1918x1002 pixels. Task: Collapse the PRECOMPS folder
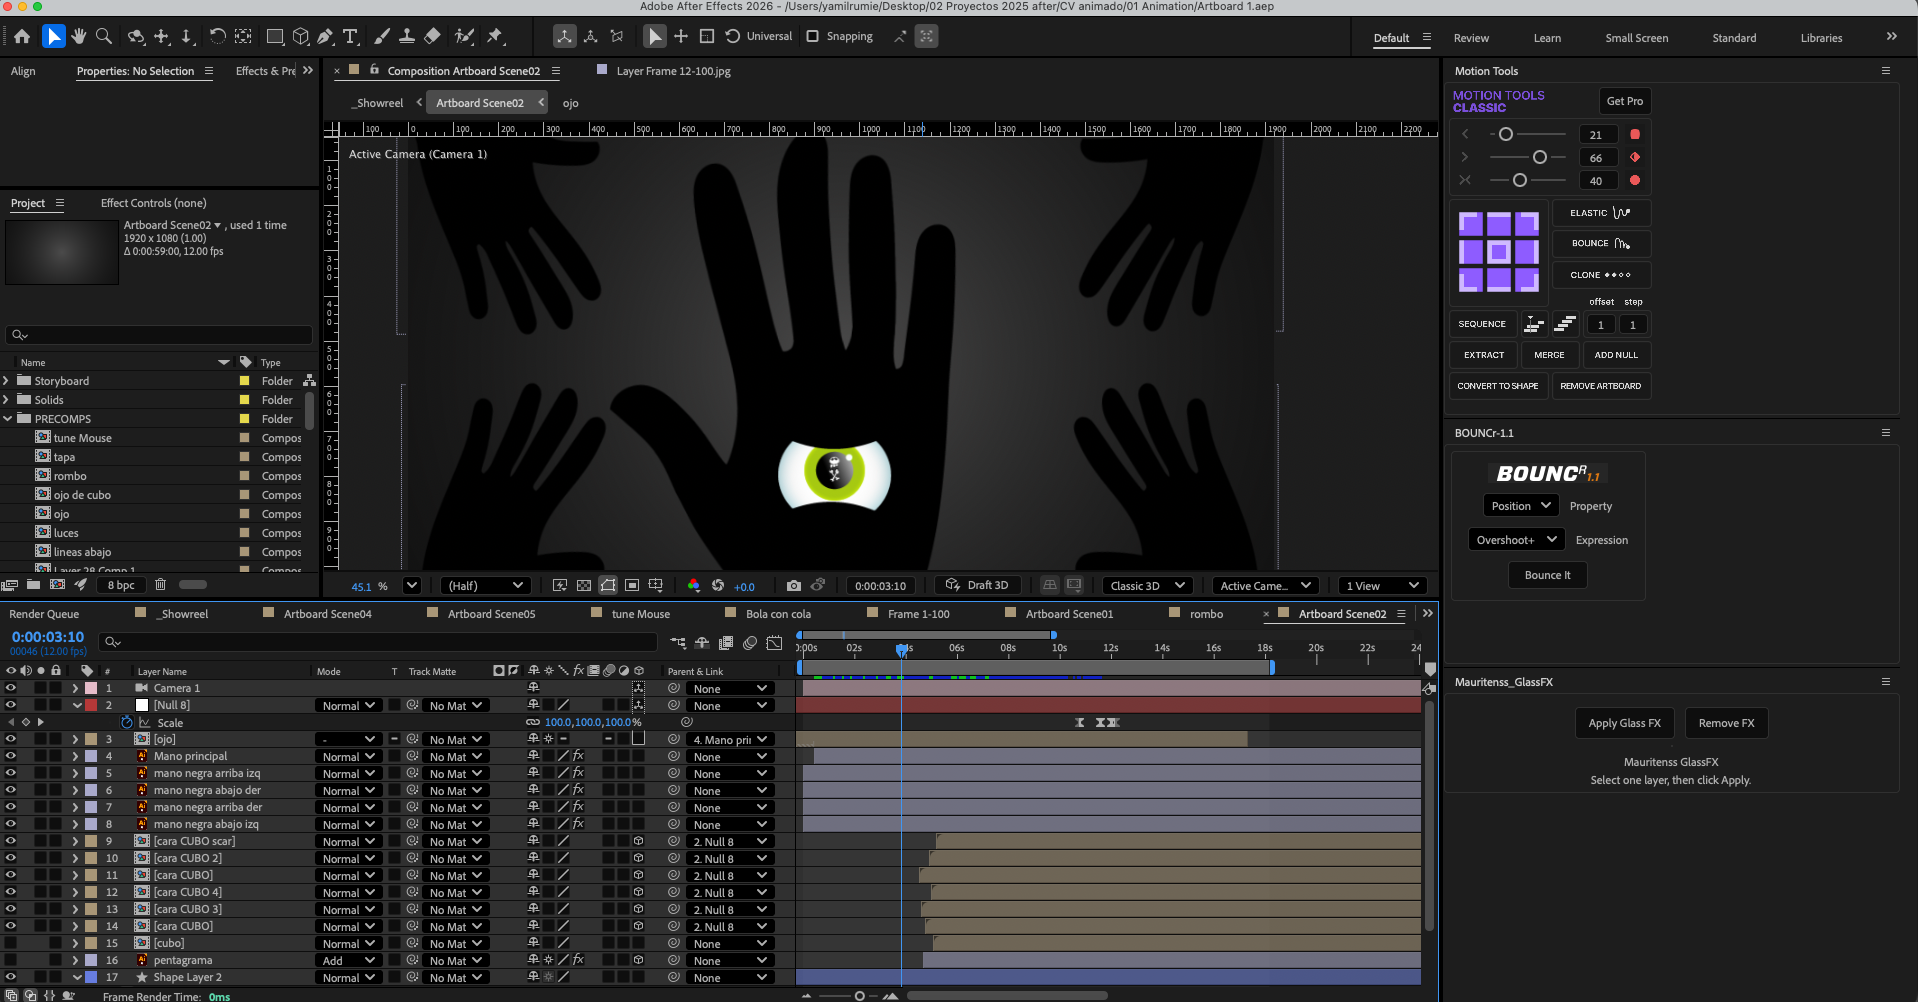pos(7,419)
